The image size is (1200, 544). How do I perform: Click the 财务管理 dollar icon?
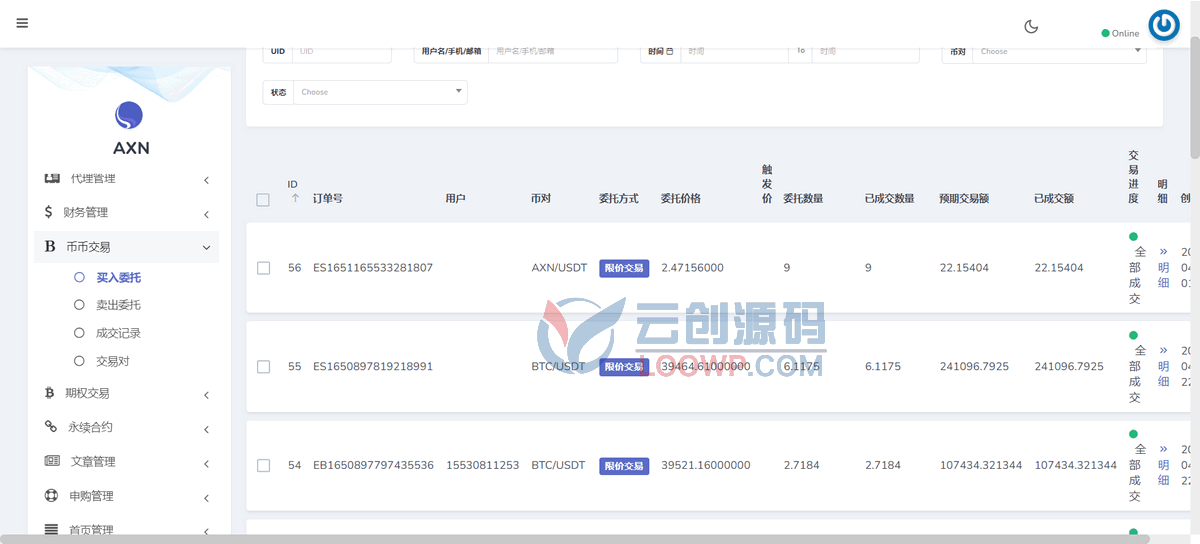[x=49, y=212]
